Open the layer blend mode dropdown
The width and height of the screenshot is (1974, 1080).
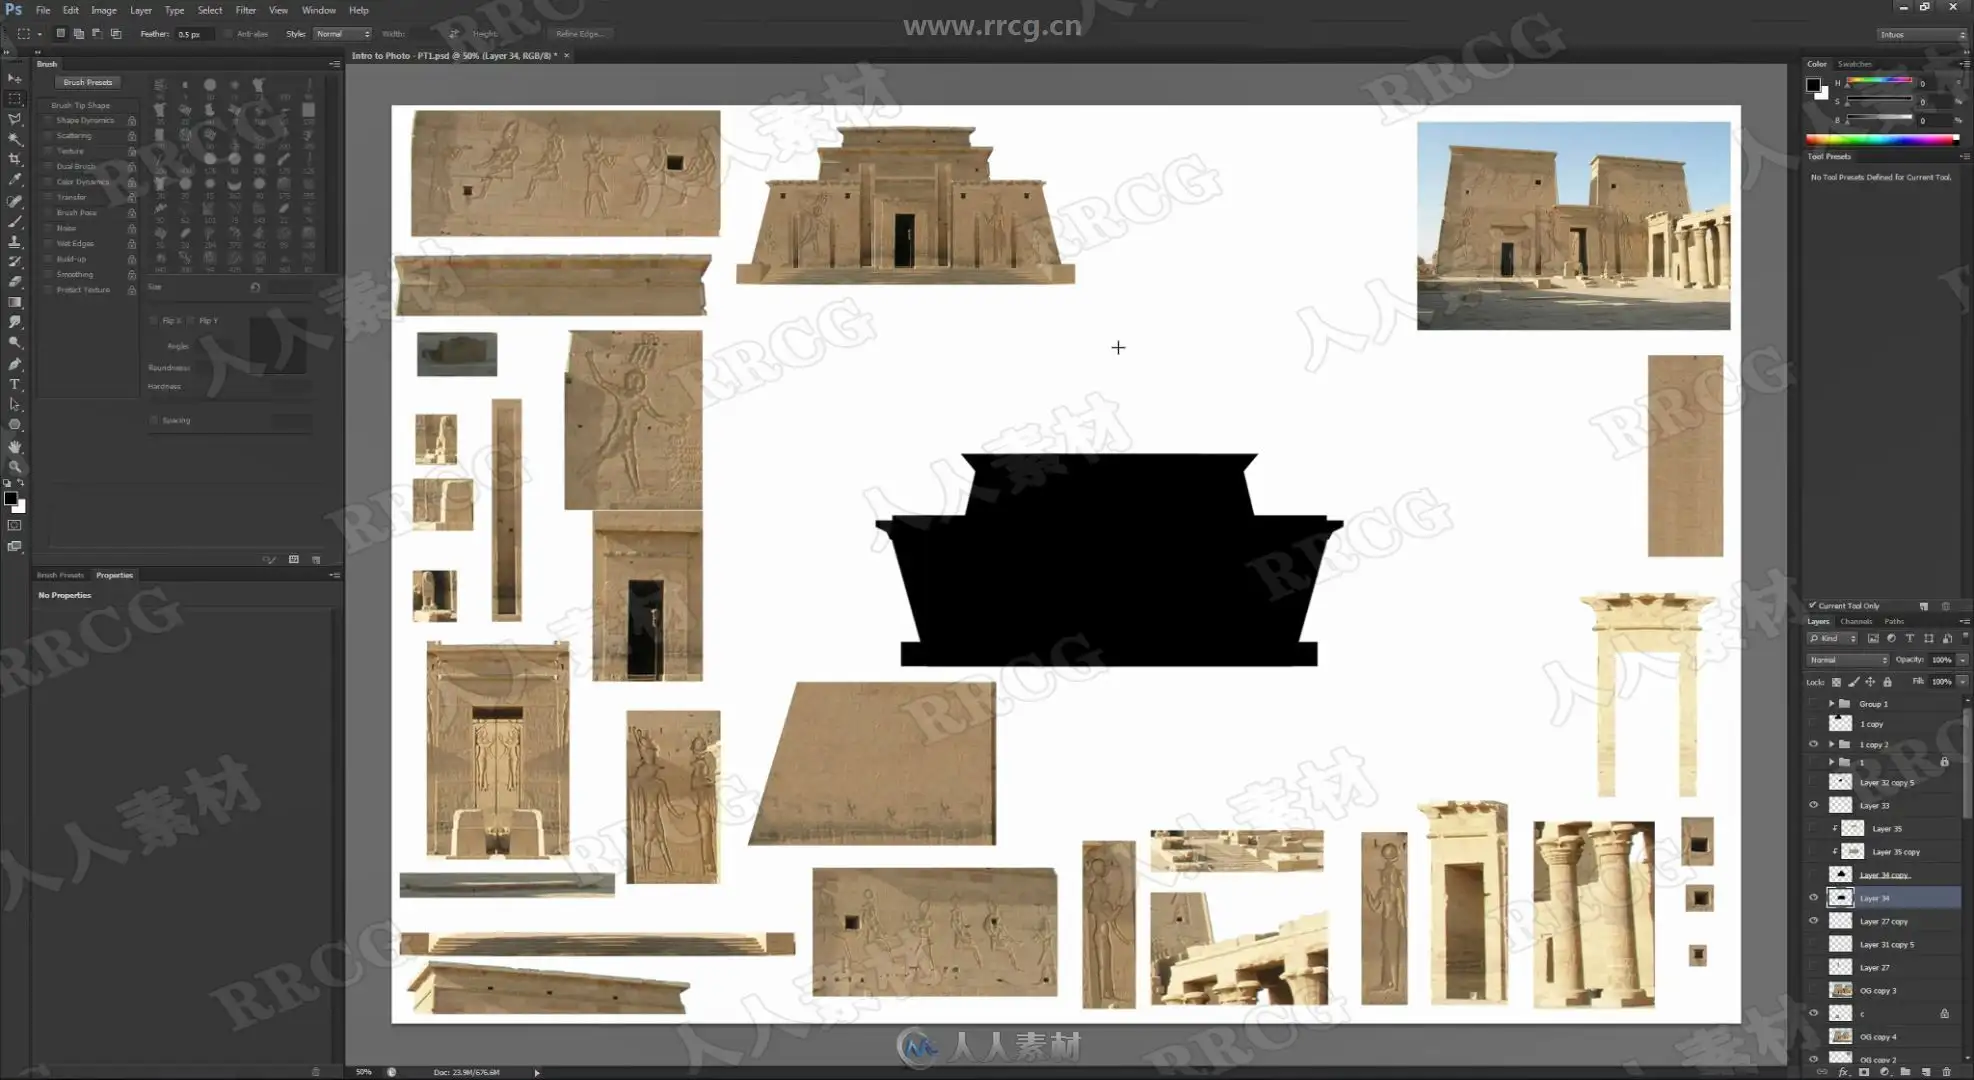click(x=1847, y=660)
